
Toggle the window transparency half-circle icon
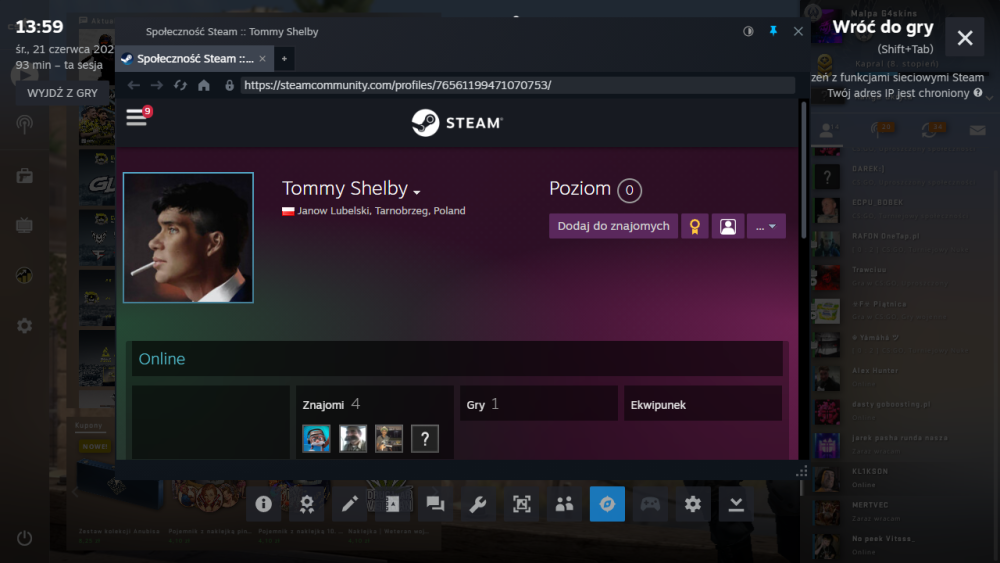[748, 31]
